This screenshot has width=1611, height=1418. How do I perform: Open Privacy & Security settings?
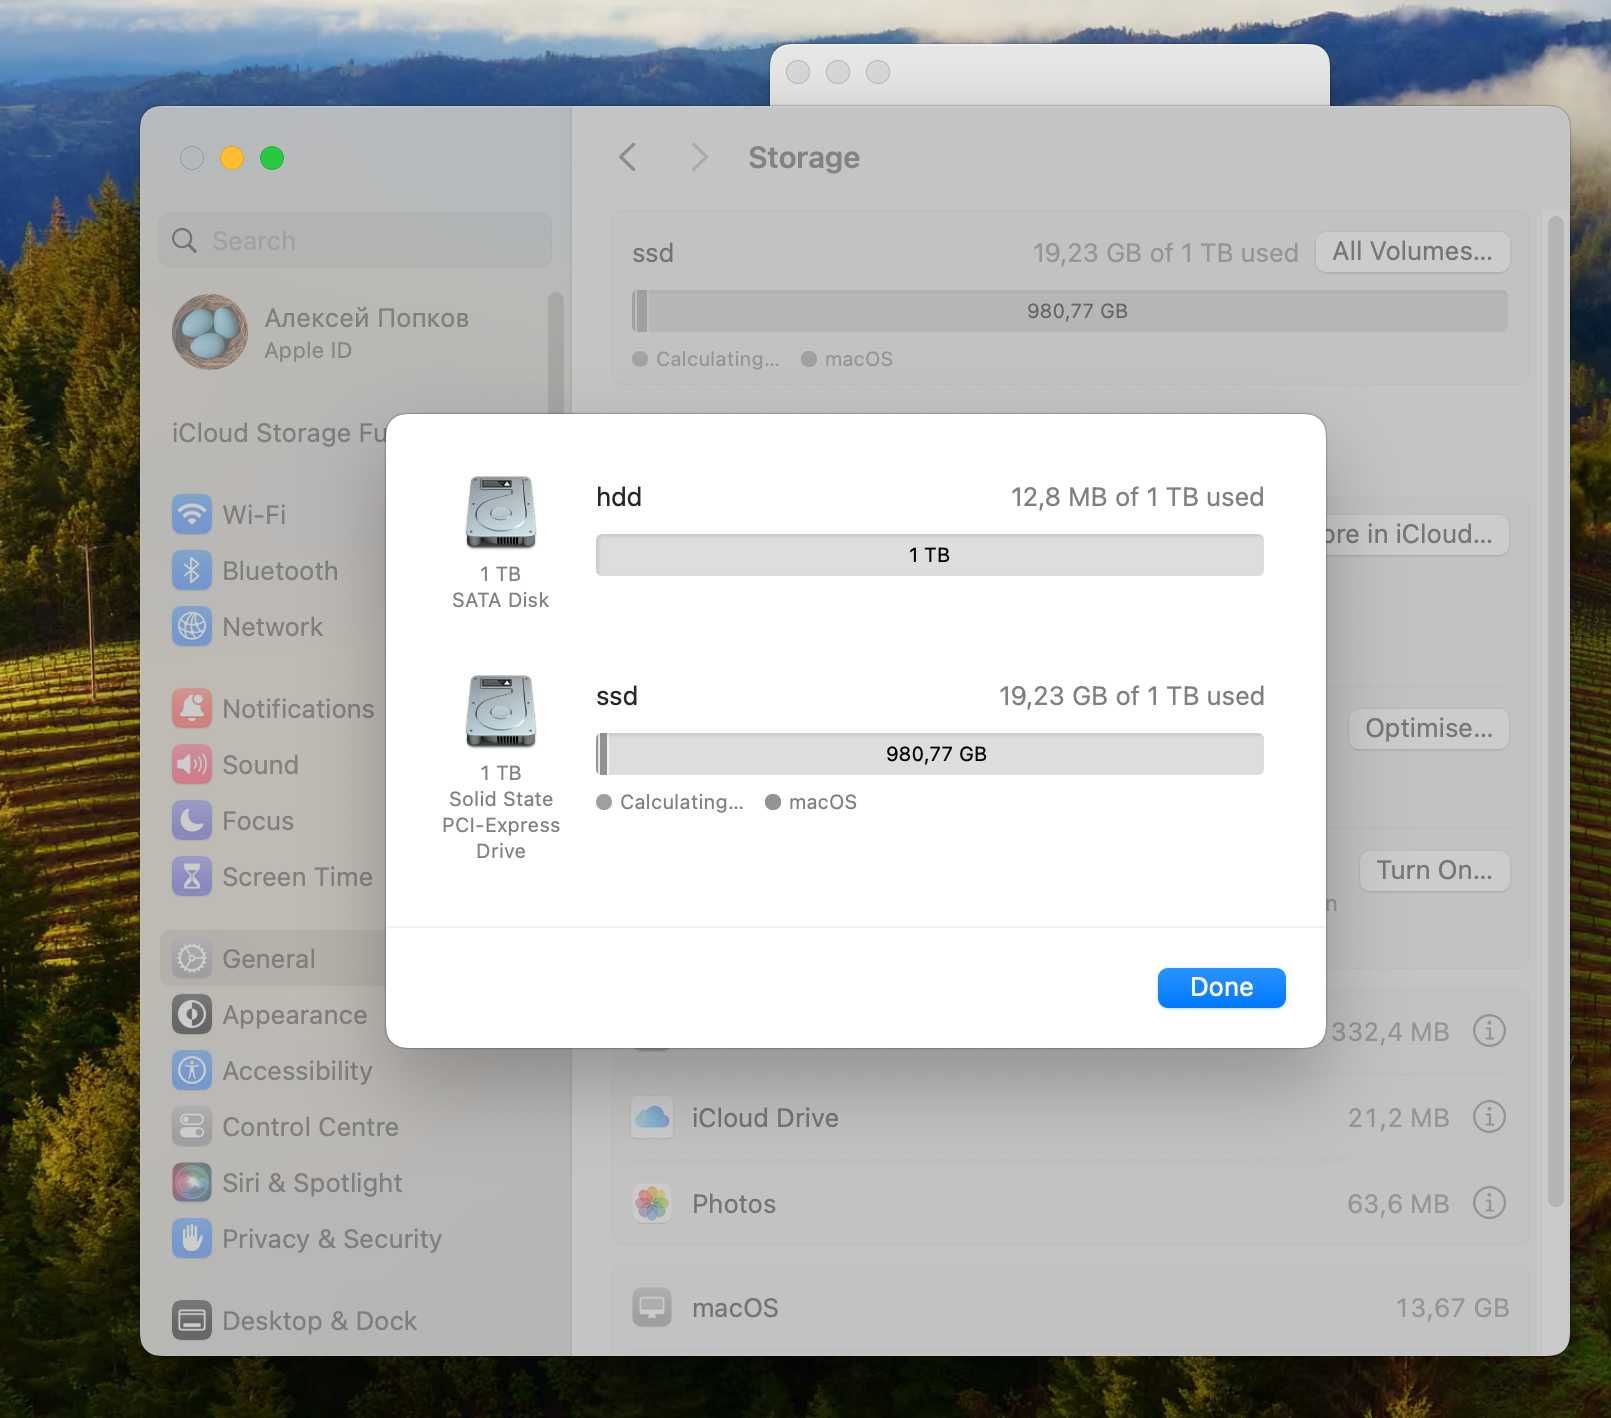[306, 1239]
